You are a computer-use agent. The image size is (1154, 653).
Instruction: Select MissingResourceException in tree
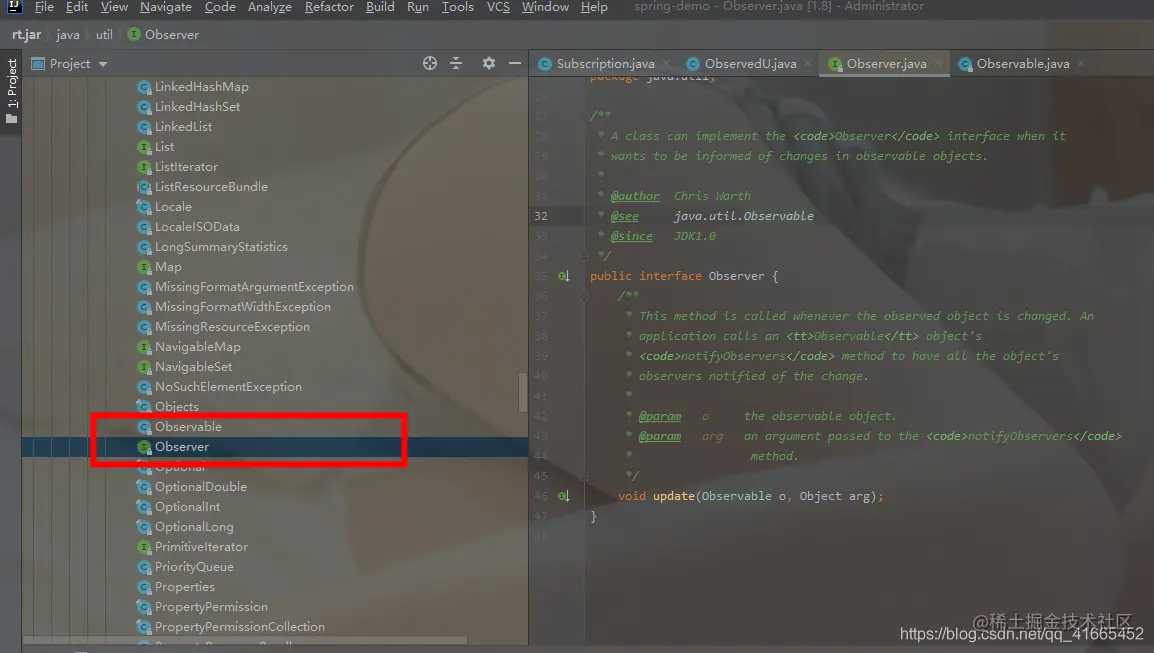pyautogui.click(x=232, y=327)
